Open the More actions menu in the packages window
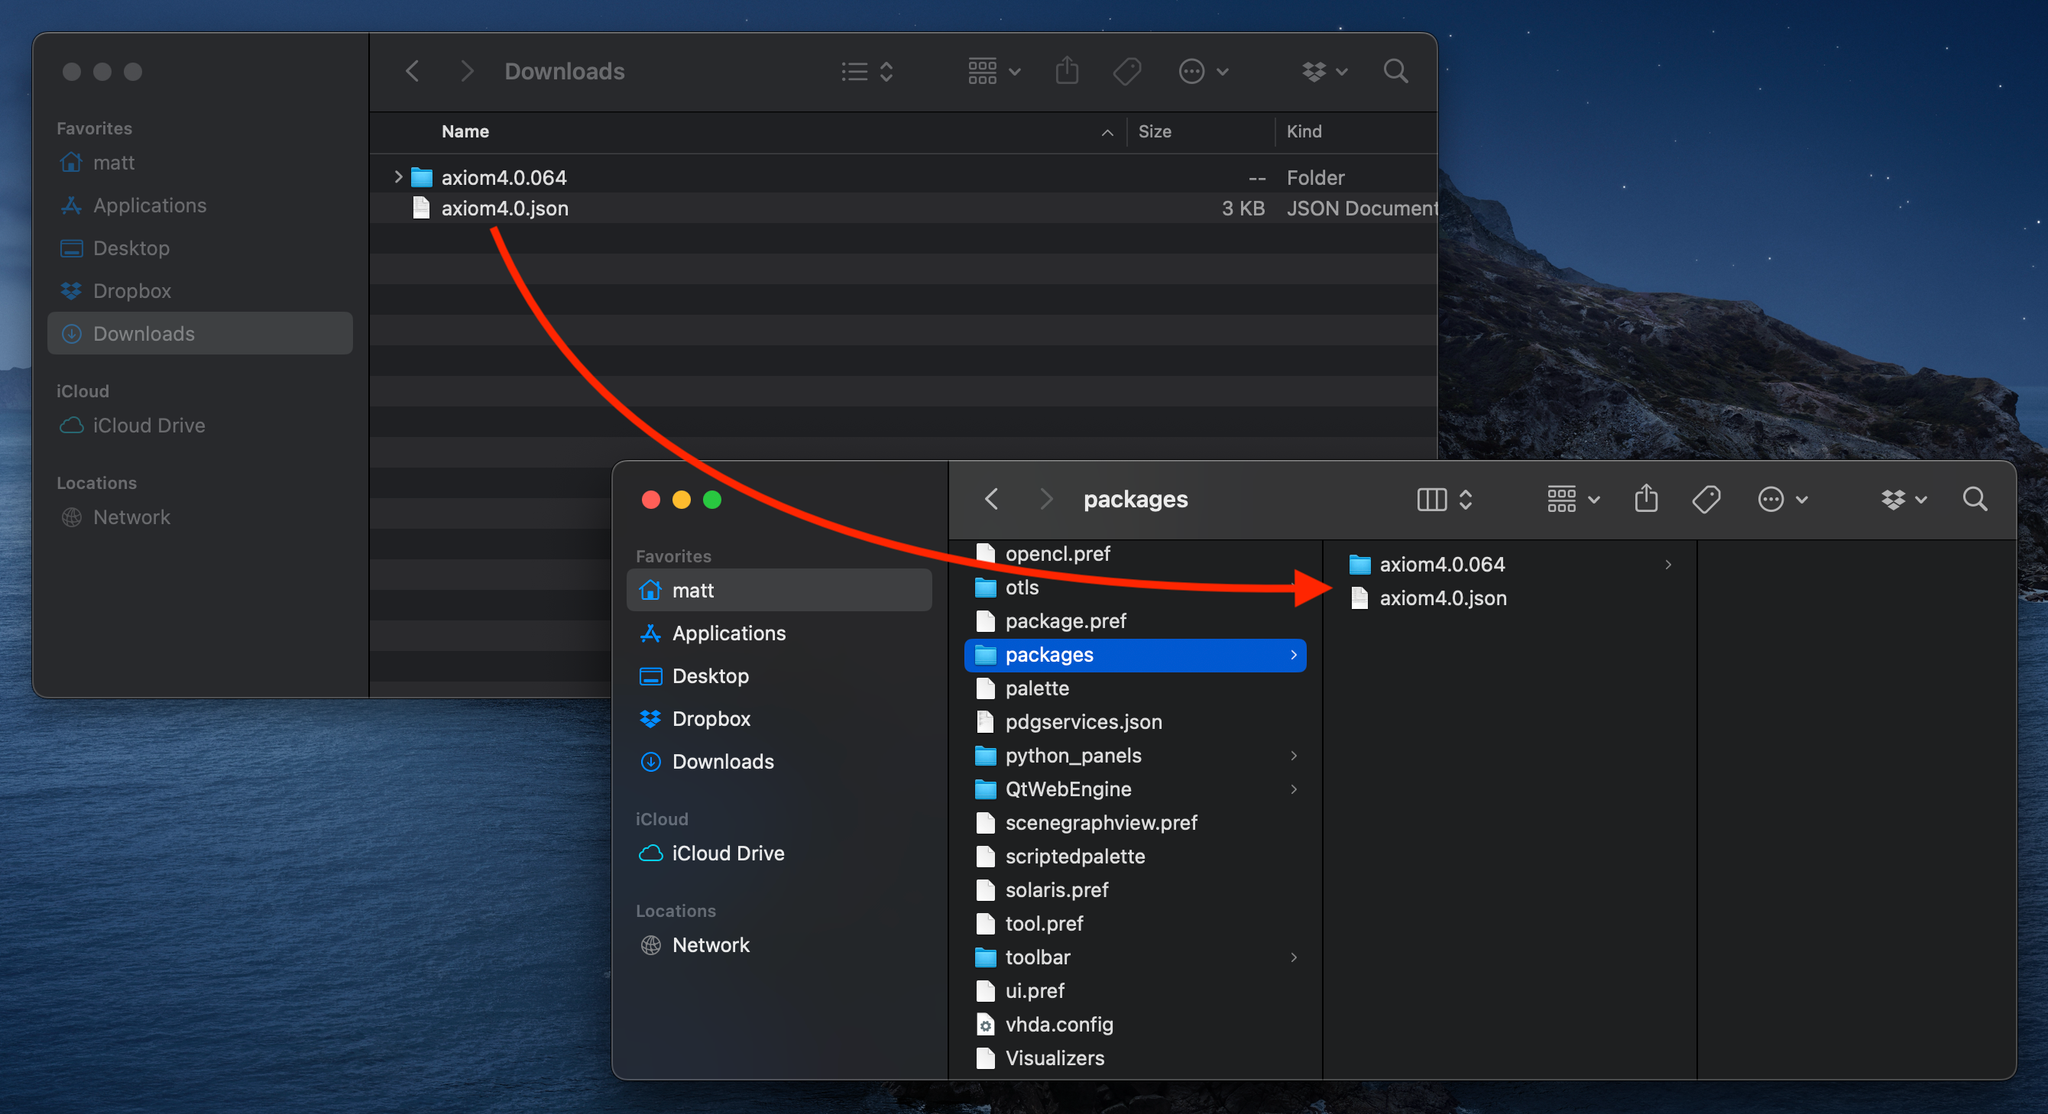Image resolution: width=2048 pixels, height=1114 pixels. pos(1782,499)
